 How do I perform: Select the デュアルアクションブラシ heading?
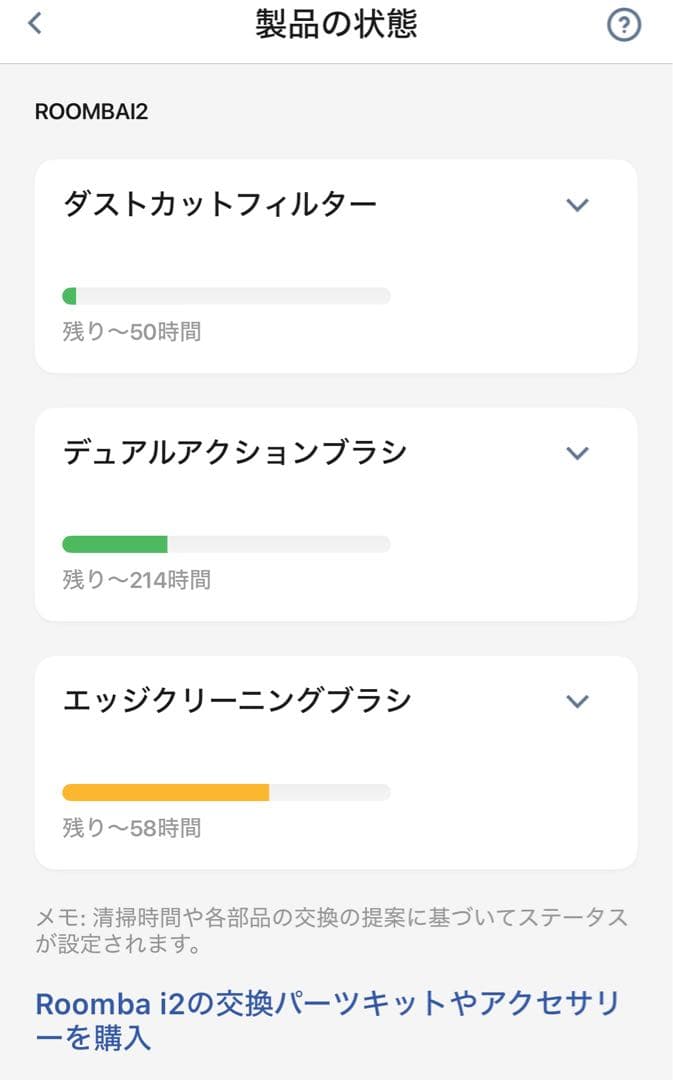point(235,453)
